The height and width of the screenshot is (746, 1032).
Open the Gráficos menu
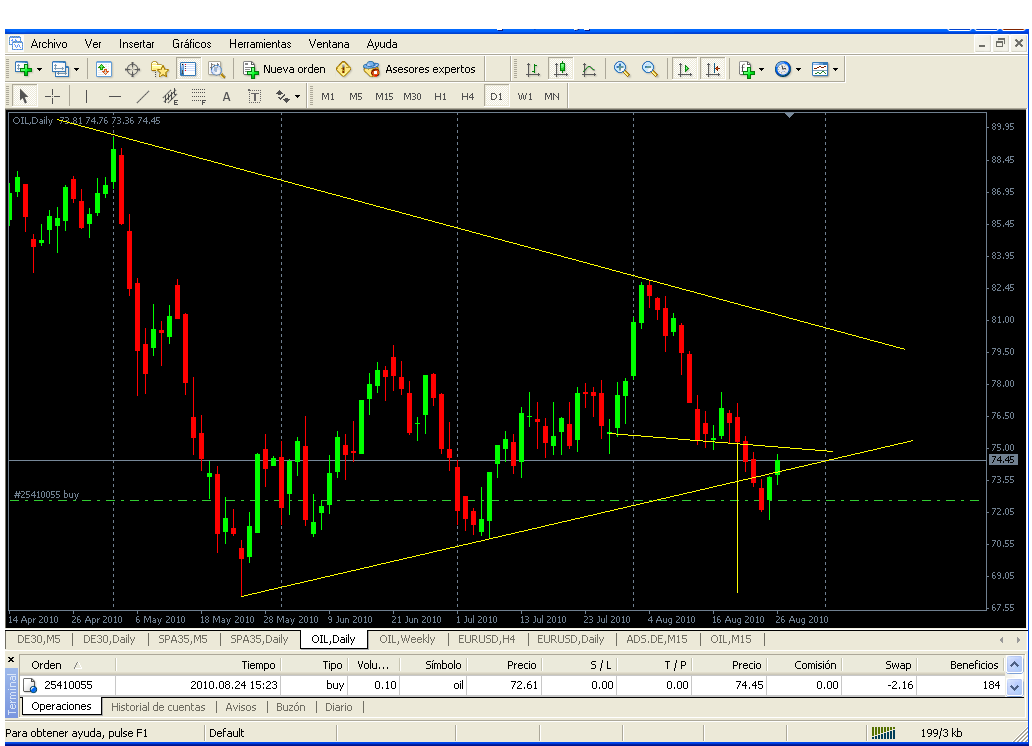coord(192,44)
